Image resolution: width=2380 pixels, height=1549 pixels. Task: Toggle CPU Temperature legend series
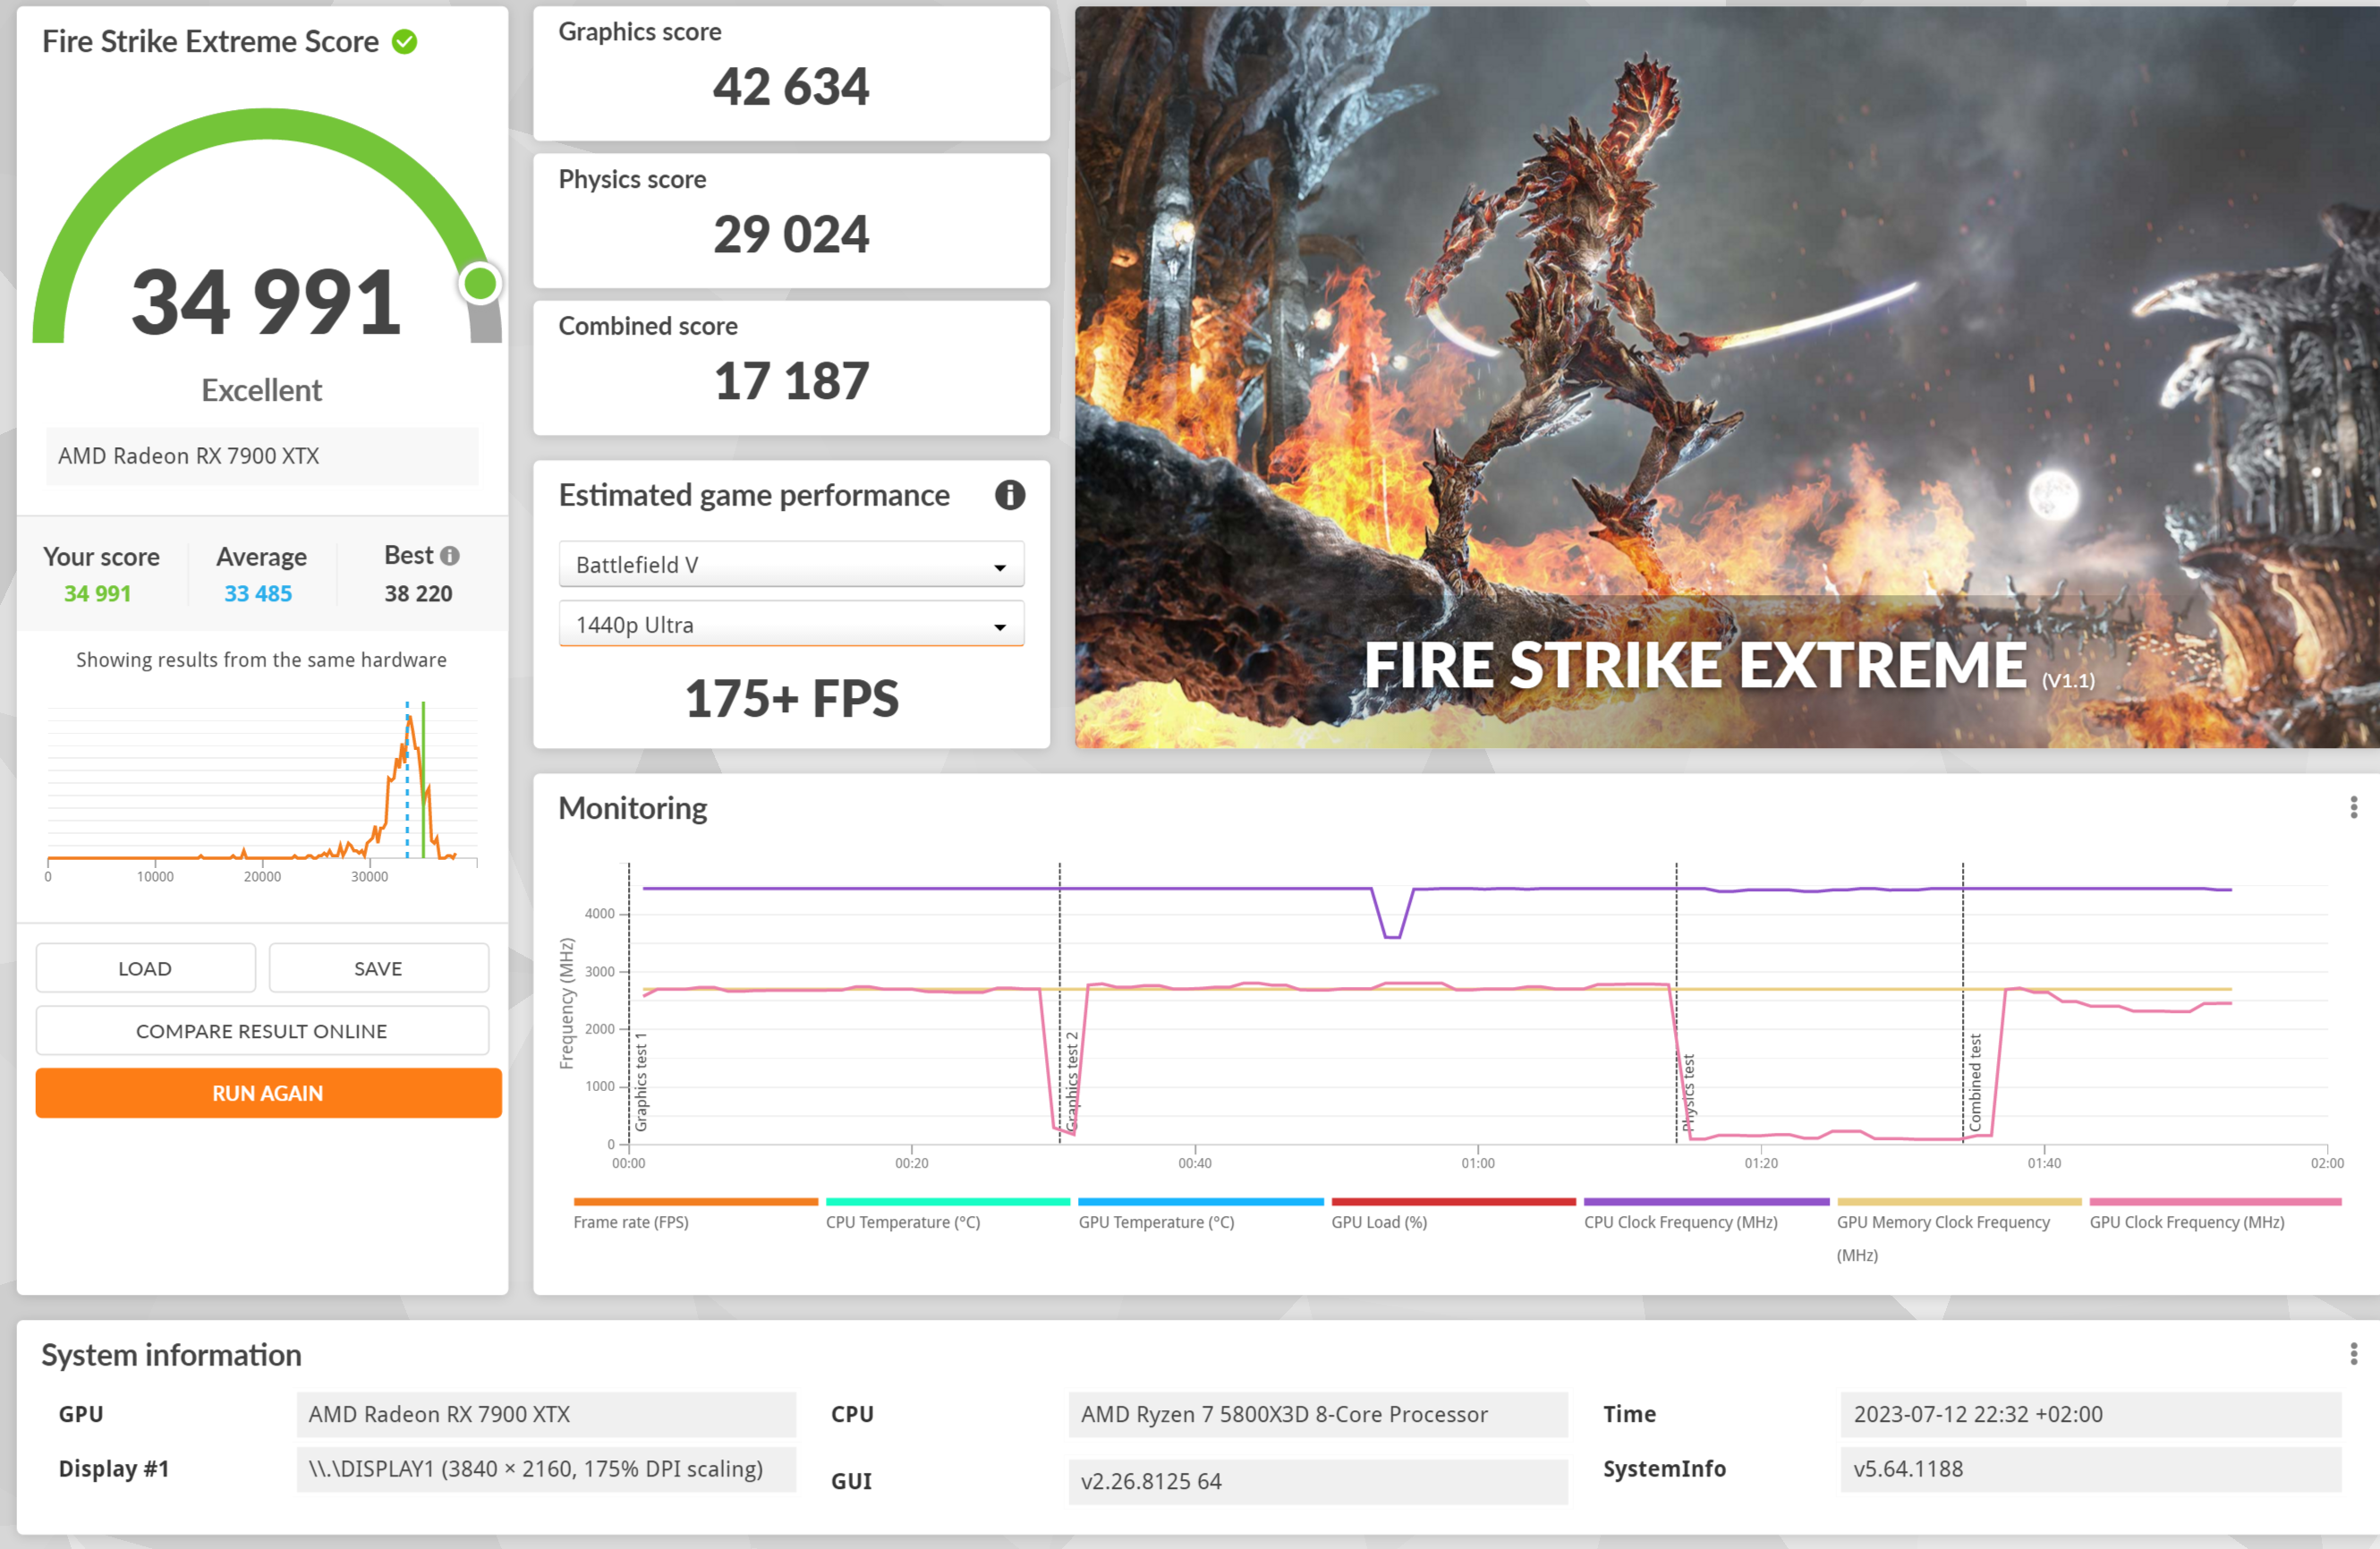902,1222
